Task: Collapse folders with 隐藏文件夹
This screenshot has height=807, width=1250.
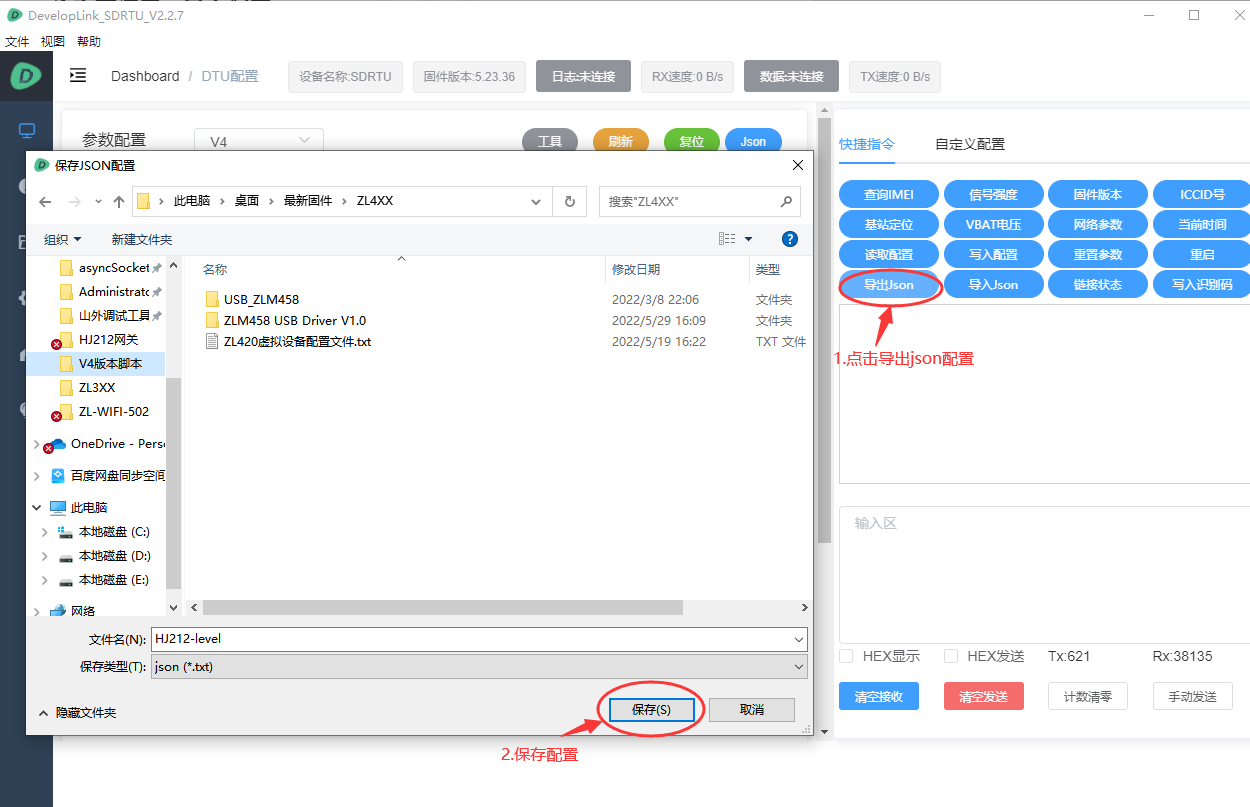Action: tap(78, 712)
